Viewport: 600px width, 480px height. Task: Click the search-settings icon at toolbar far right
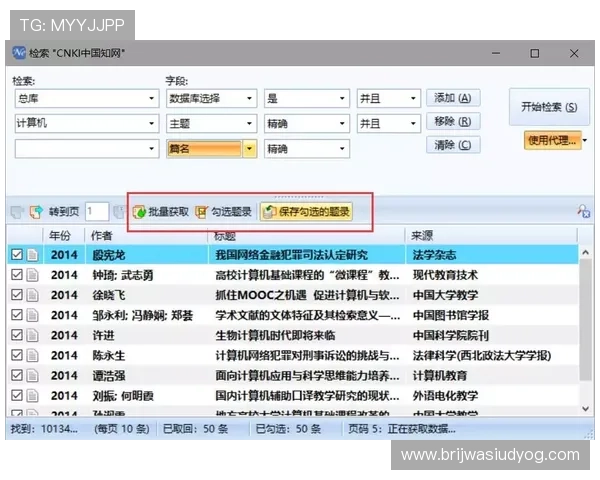[x=584, y=211]
